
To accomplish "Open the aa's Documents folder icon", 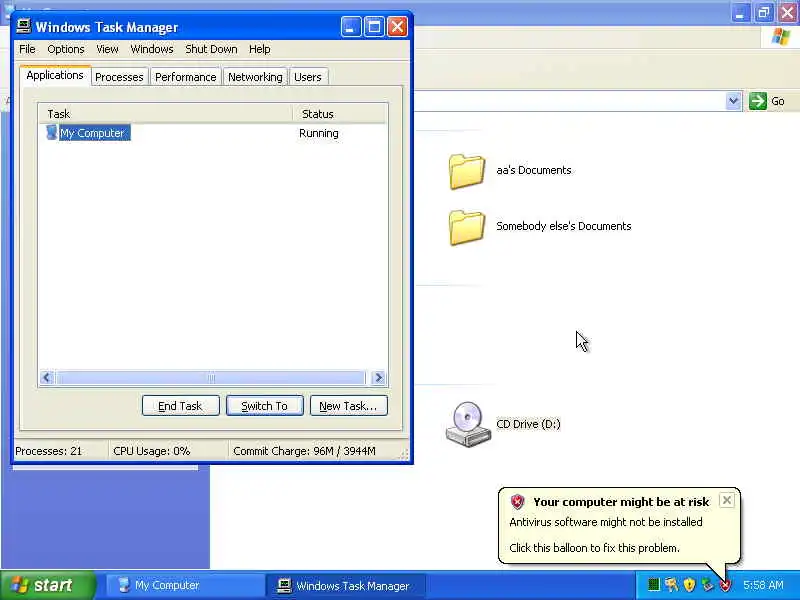I will pyautogui.click(x=466, y=171).
